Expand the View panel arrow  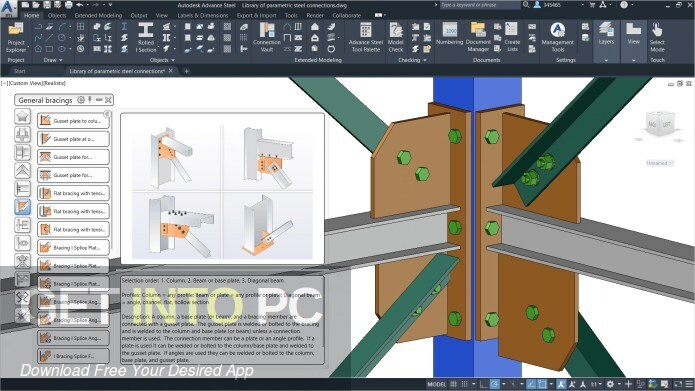pos(633,60)
